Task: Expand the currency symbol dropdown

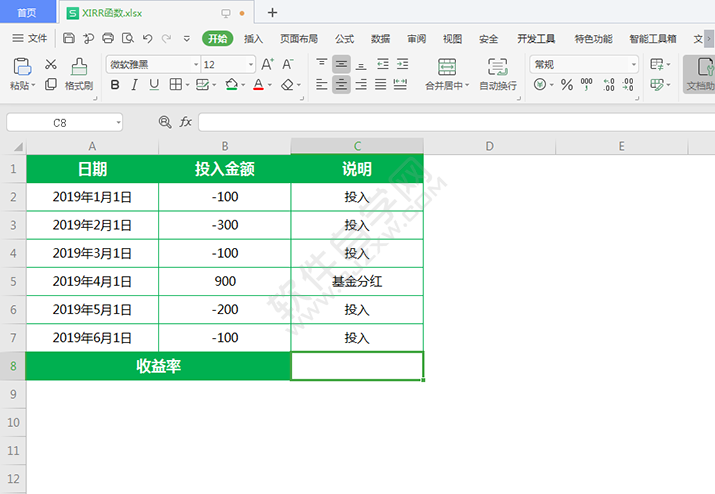Action: (x=552, y=85)
